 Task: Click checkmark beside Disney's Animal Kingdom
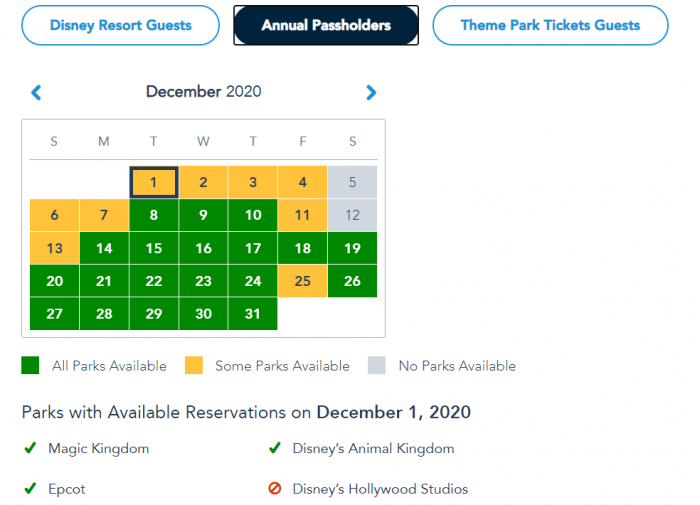[x=274, y=449]
